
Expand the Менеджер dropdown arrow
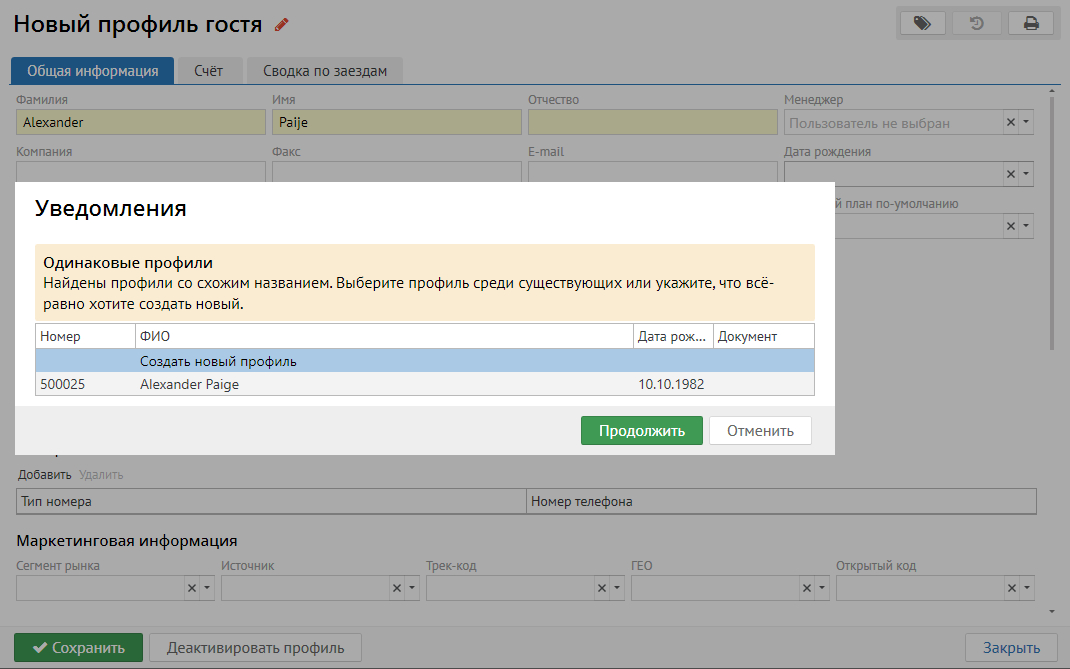[1026, 122]
